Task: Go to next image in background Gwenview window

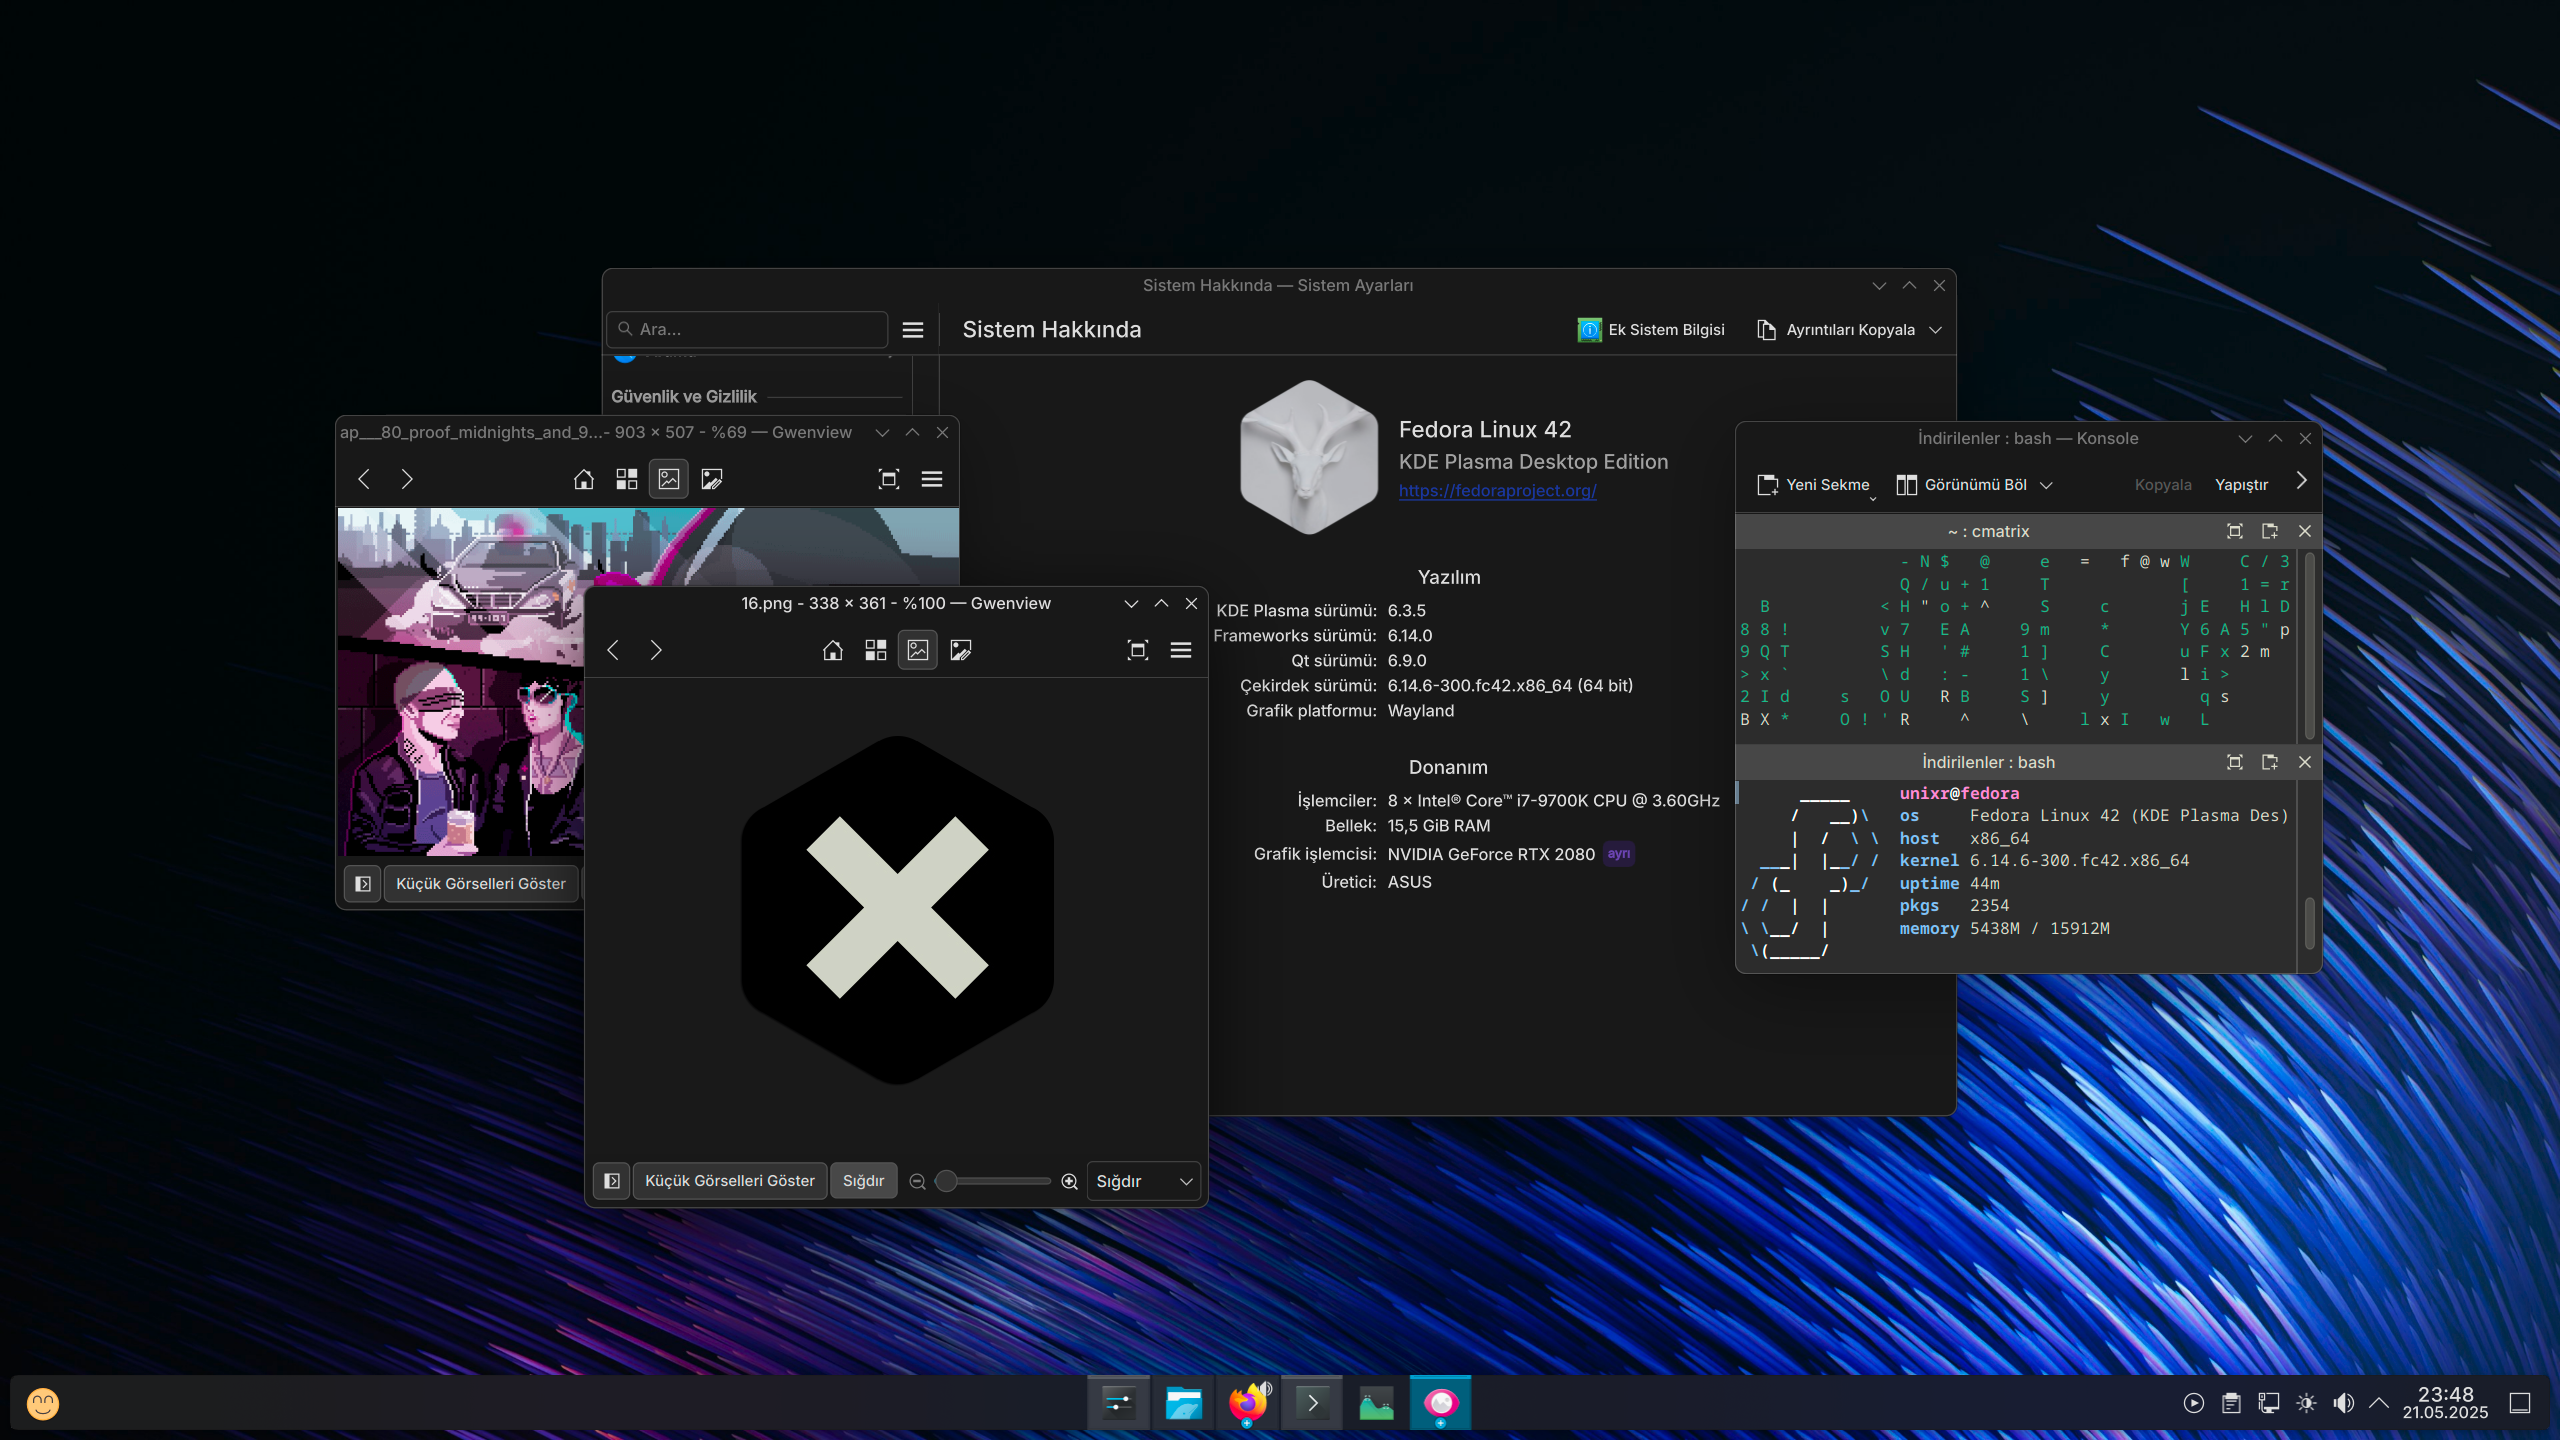Action: click(407, 479)
